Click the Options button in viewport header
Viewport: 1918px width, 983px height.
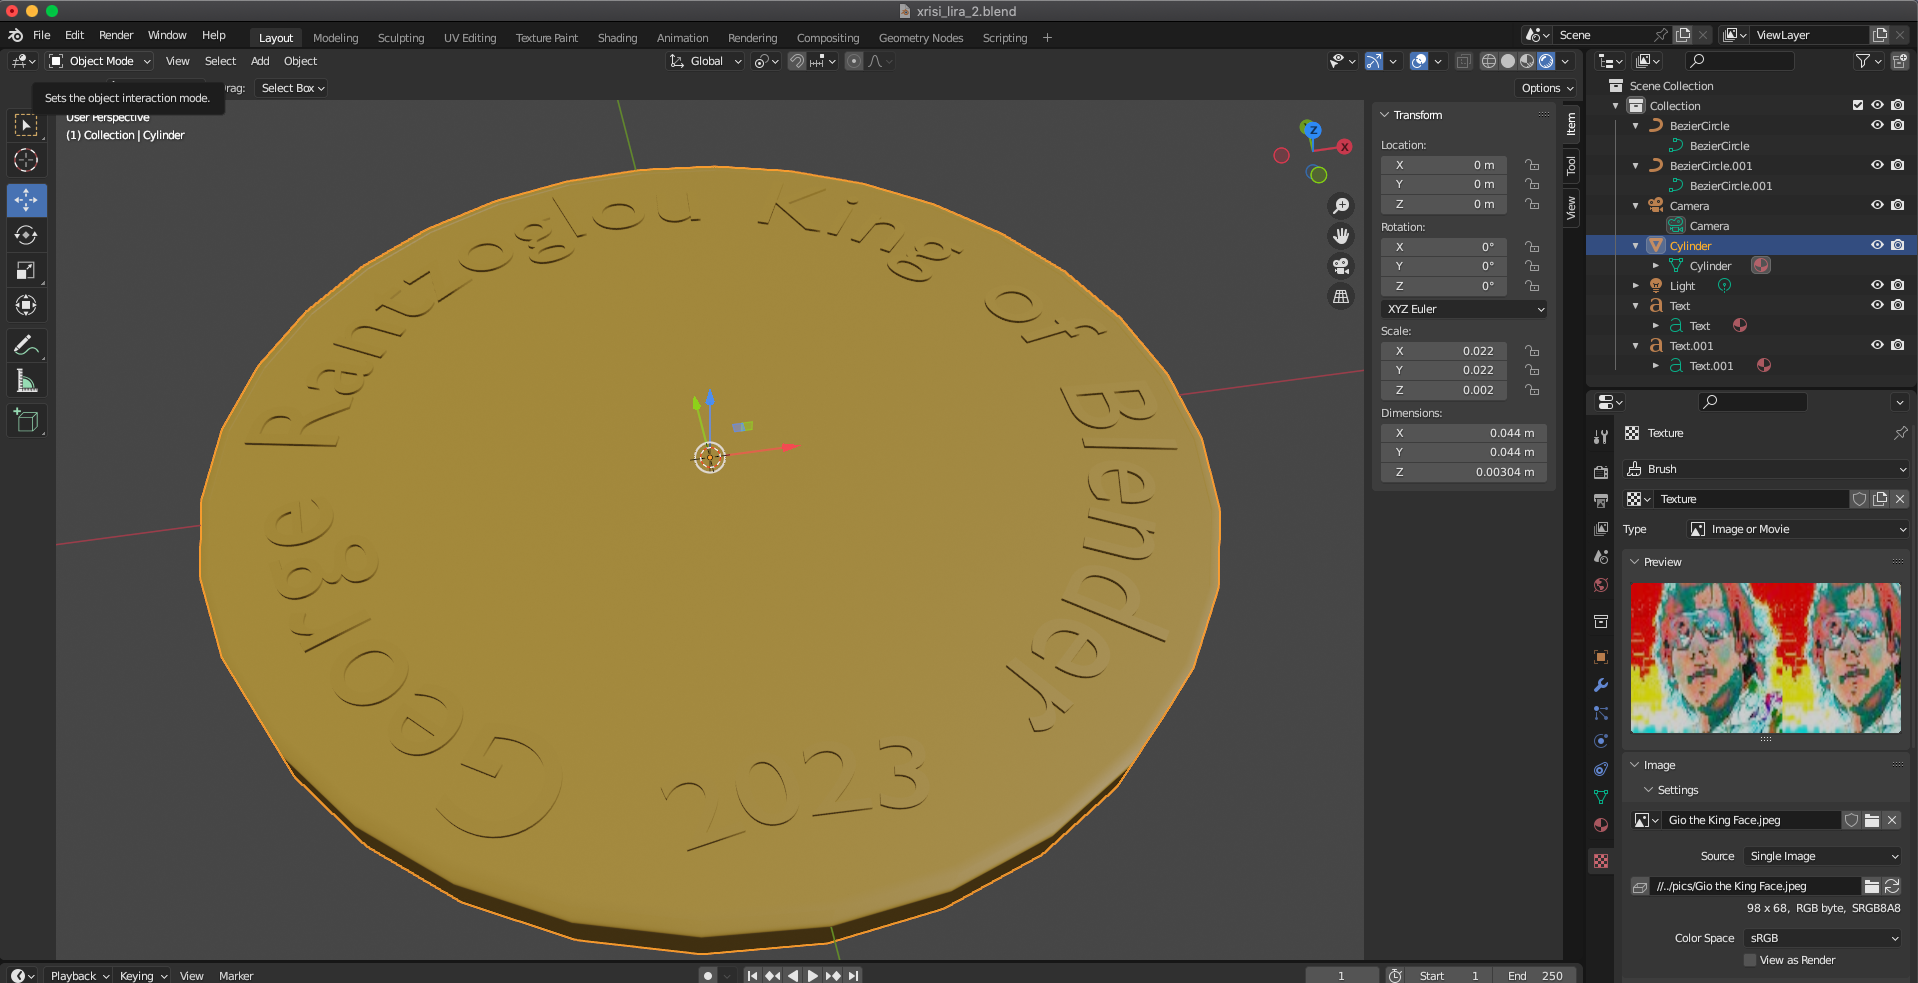(x=1546, y=88)
